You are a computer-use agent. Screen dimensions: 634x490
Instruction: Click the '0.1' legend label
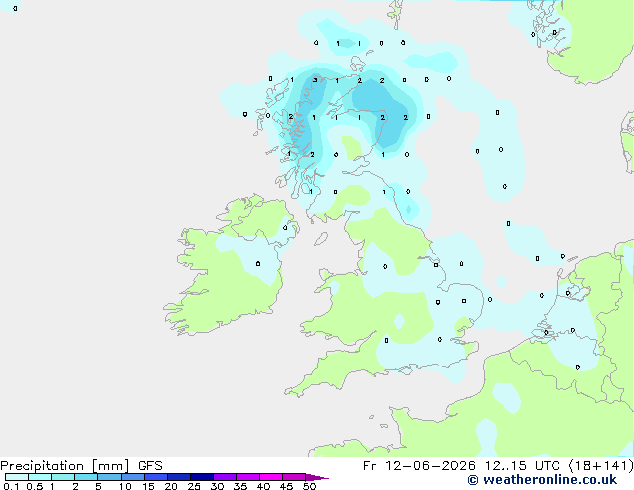(x=11, y=486)
